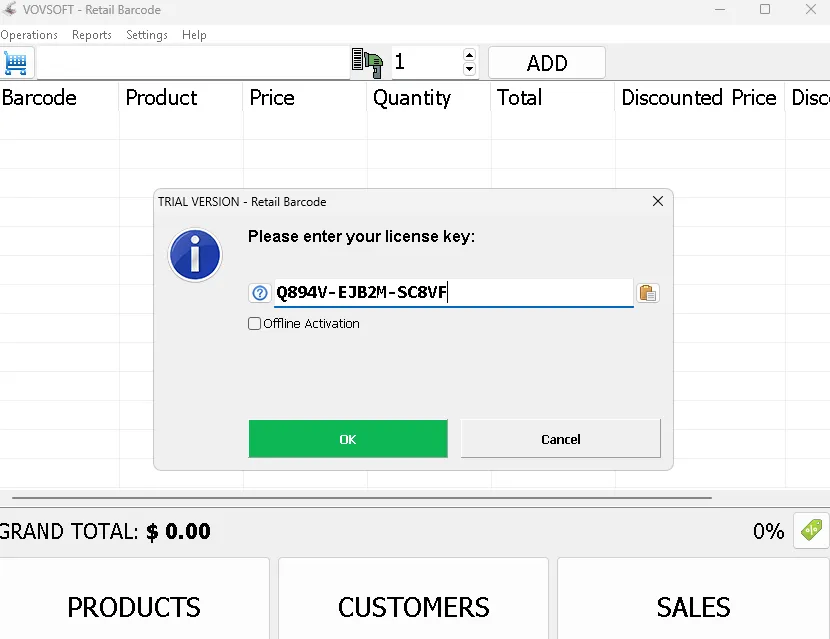This screenshot has height=639, width=830.
Task: Cancel the license key dialog
Action: point(560,438)
